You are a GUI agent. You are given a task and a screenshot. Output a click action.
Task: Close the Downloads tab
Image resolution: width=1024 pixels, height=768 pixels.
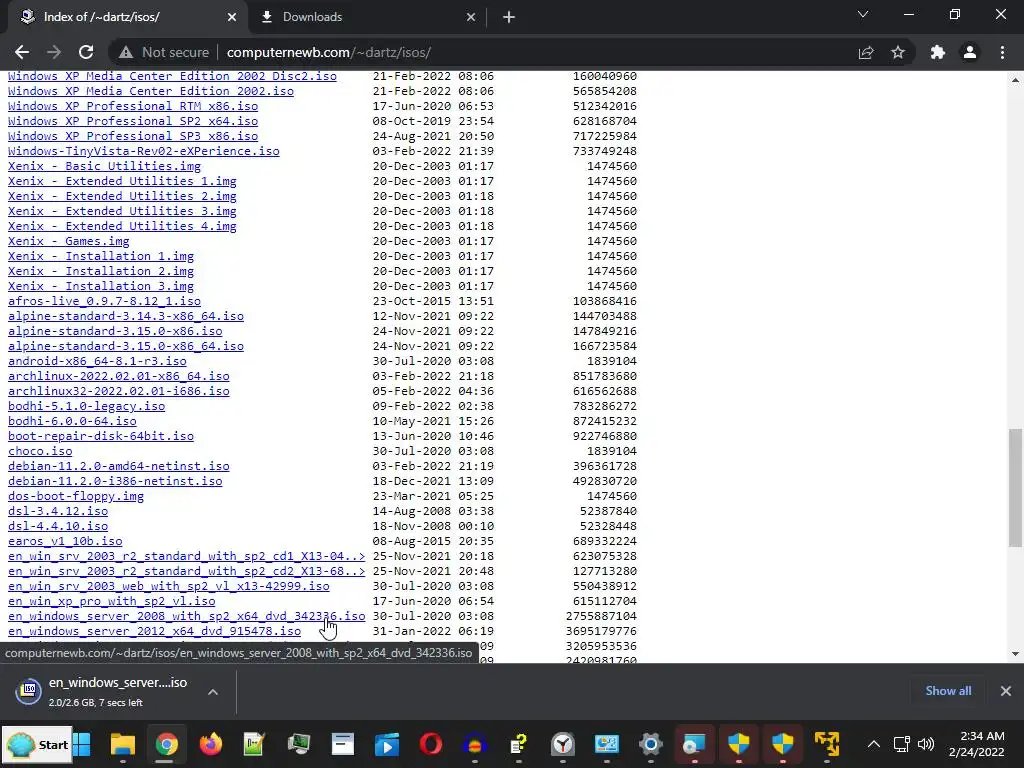pos(471,17)
